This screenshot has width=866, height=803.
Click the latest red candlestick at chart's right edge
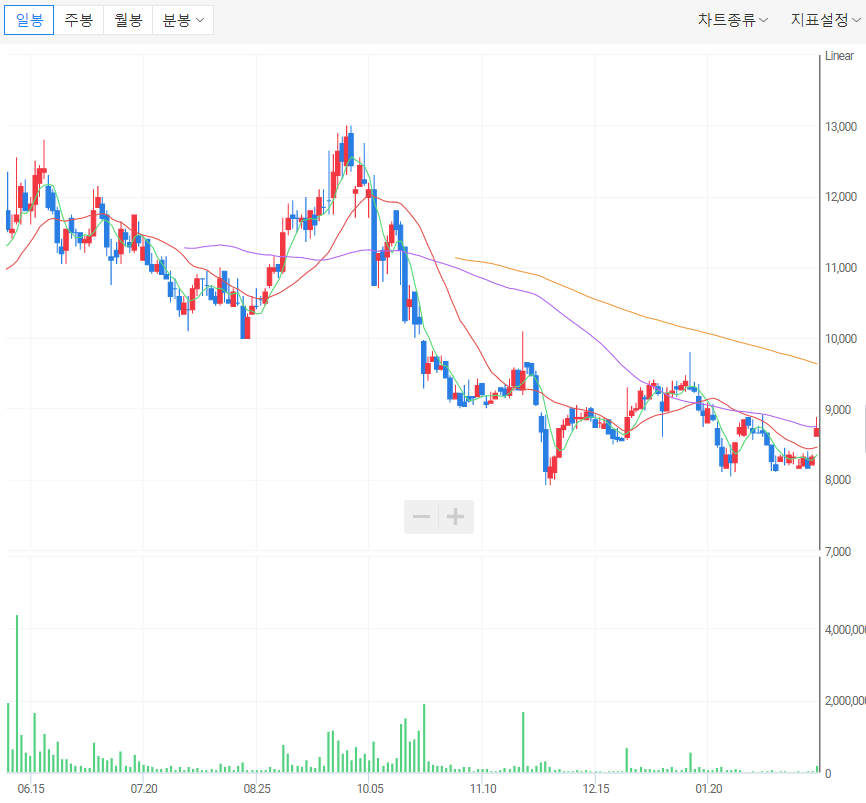[816, 430]
